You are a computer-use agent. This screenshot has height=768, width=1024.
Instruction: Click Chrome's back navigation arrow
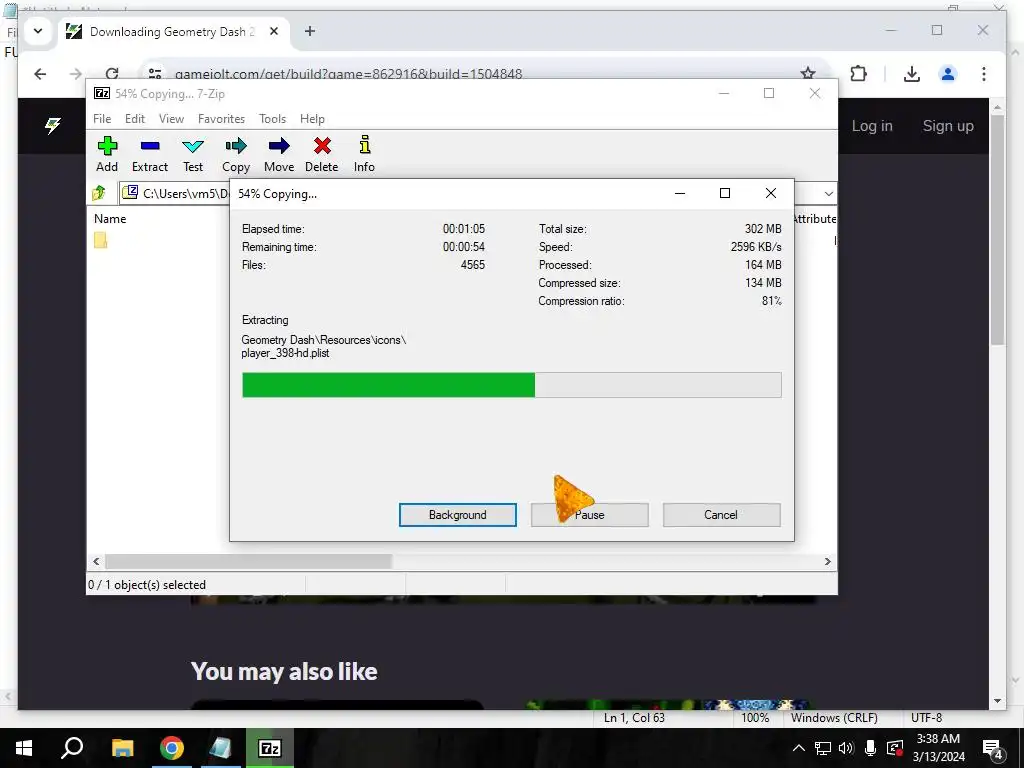[40, 74]
